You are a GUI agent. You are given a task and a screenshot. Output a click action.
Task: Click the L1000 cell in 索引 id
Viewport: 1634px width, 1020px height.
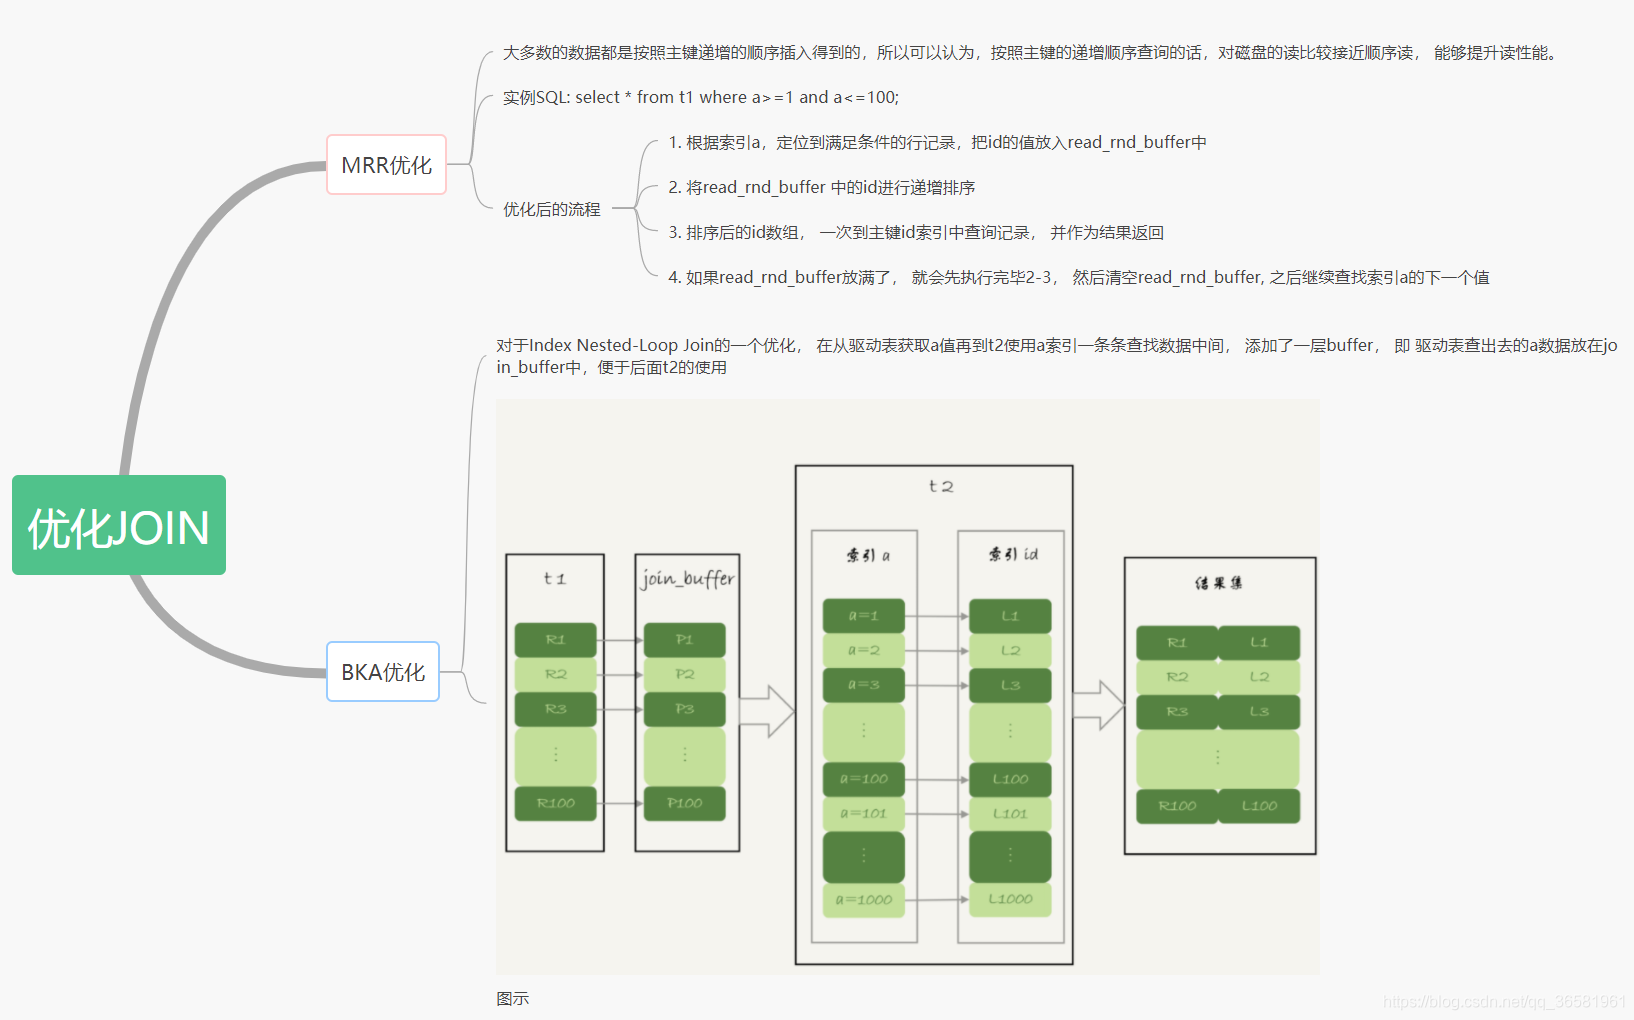pos(1010,899)
